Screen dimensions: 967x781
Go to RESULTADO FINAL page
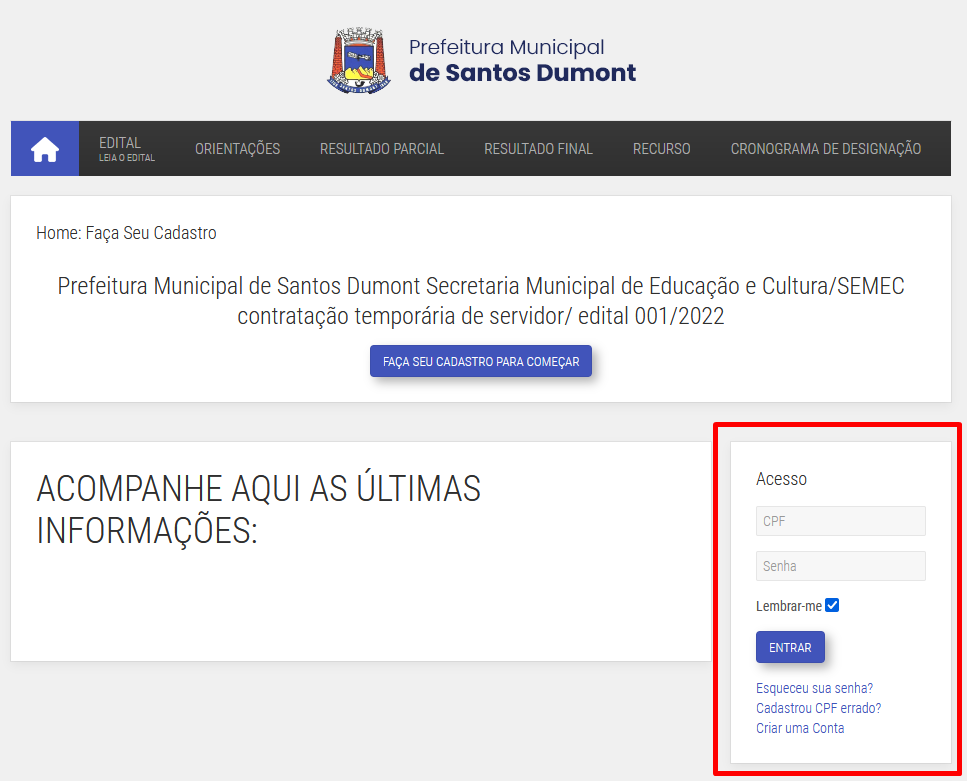(538, 149)
